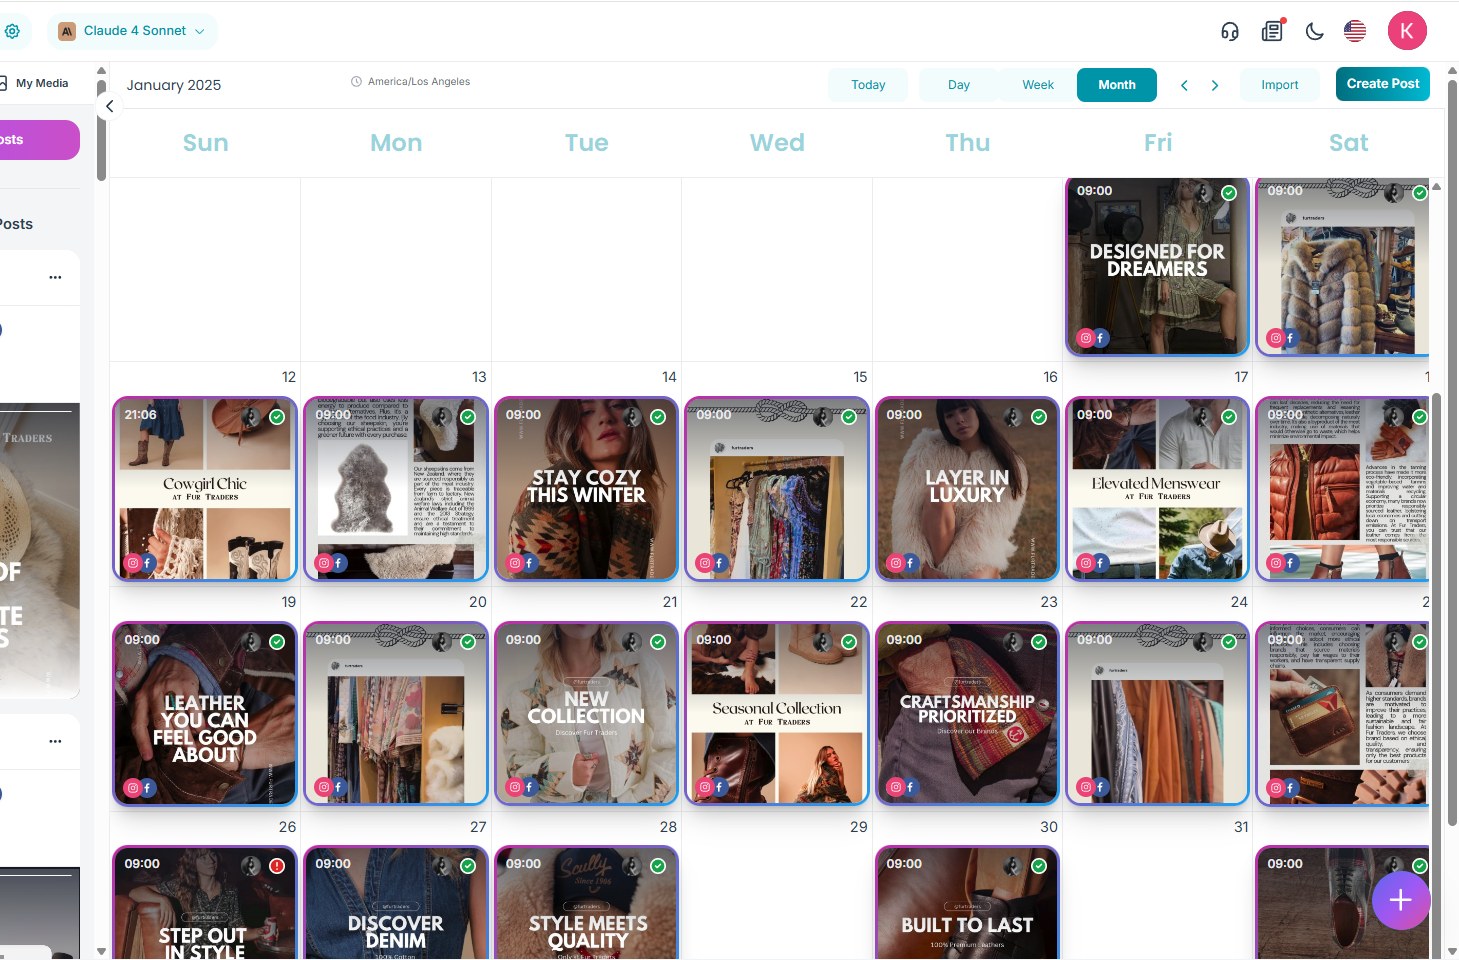Click Instagram icon on Layer In Luxury post
Viewport: 1459px width, 960px height.
895,563
